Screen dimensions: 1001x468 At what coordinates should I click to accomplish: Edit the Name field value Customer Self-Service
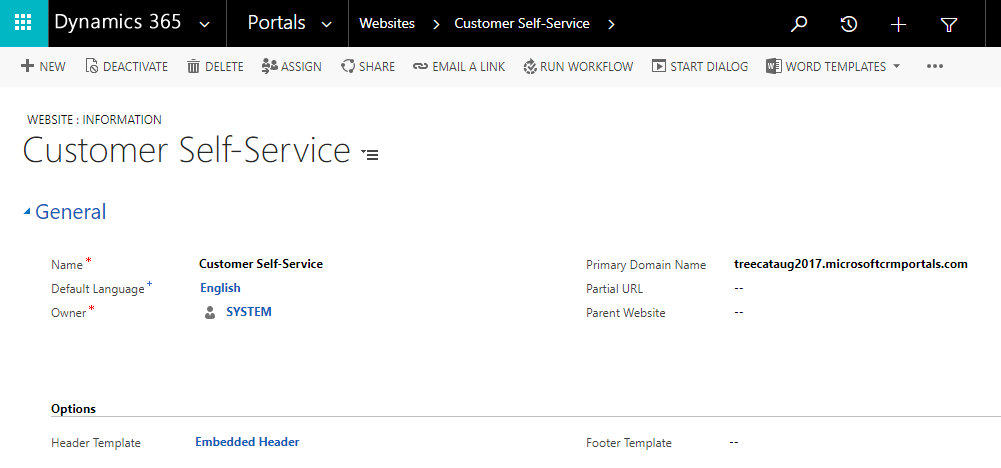[x=261, y=263]
